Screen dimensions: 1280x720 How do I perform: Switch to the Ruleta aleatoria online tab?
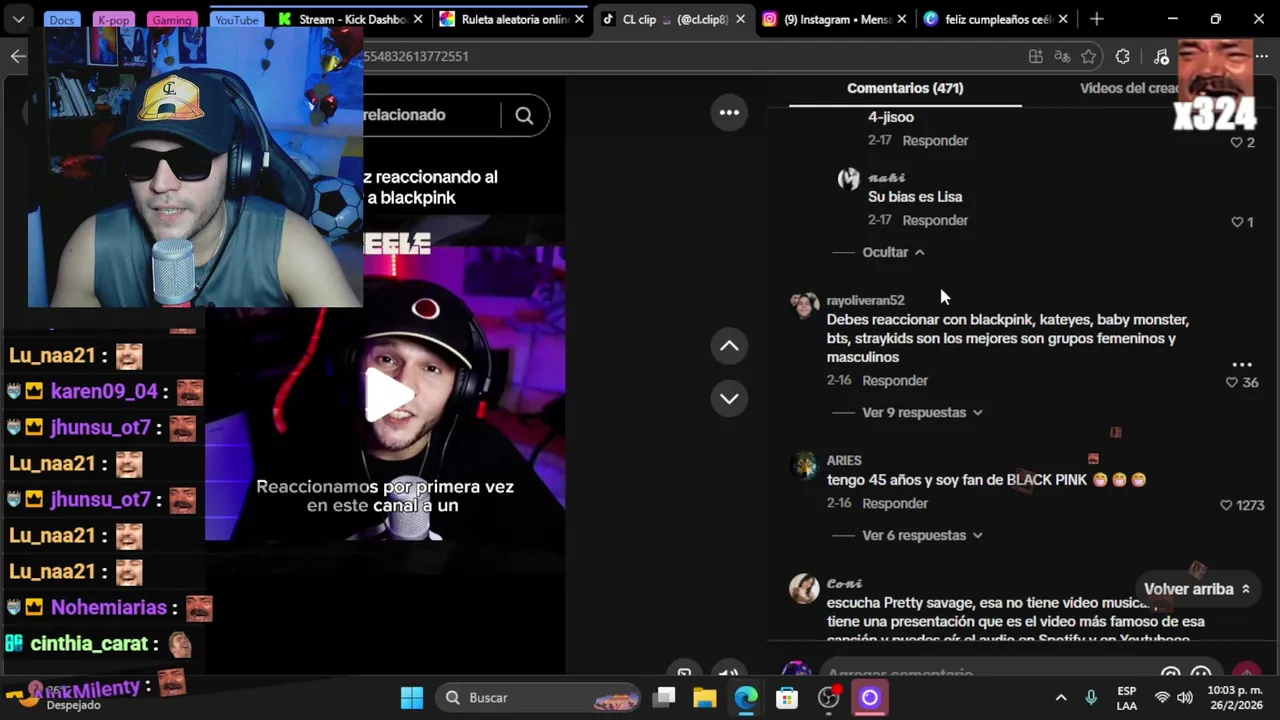tap(512, 19)
